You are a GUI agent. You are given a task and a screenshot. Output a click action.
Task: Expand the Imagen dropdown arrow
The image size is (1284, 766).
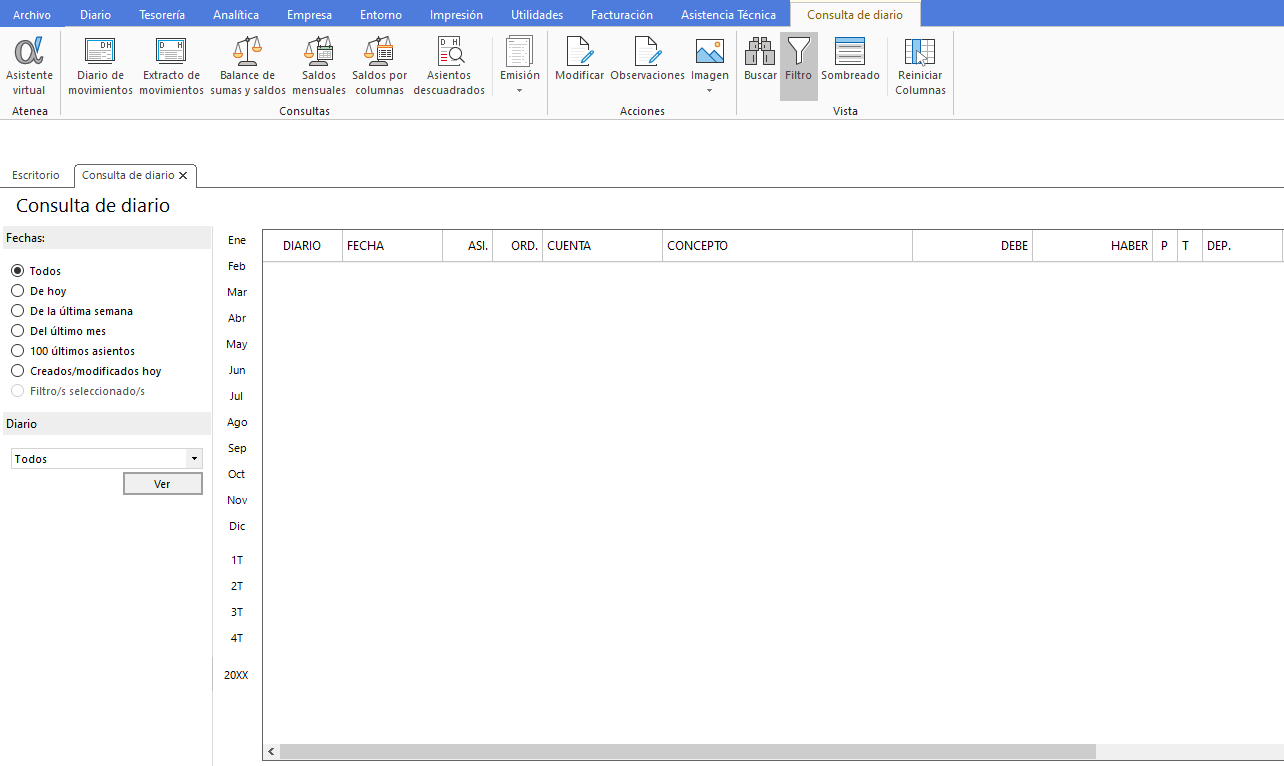click(x=710, y=91)
